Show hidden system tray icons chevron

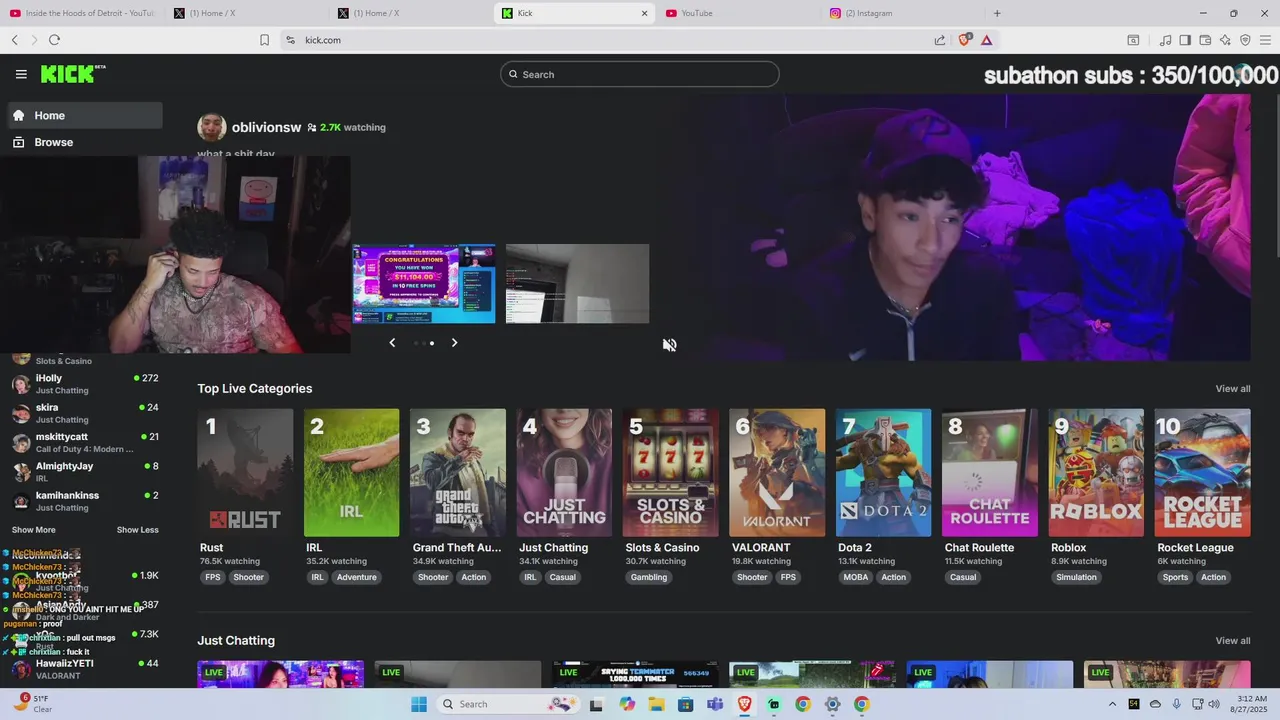point(1113,704)
